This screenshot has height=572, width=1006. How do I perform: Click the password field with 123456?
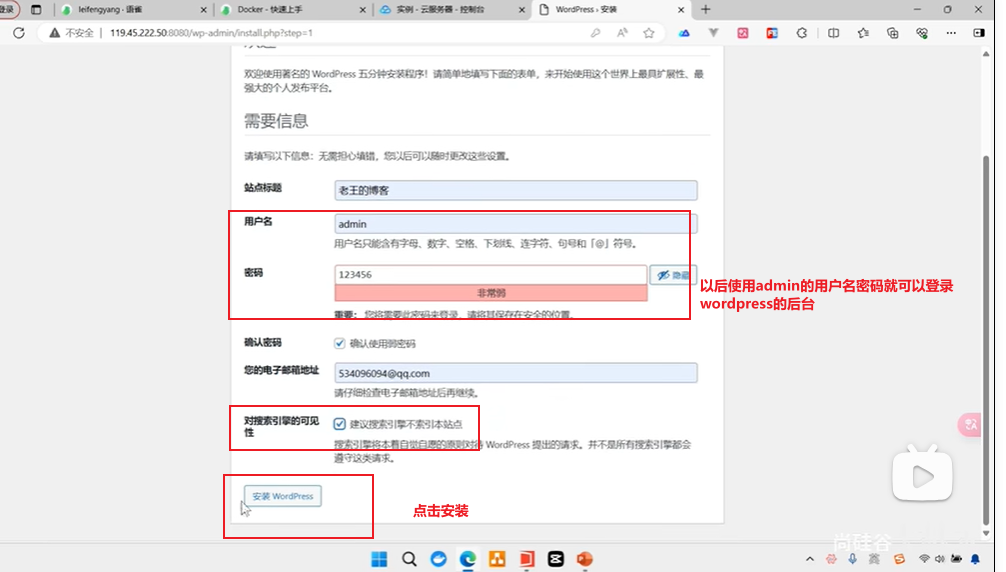pos(491,274)
